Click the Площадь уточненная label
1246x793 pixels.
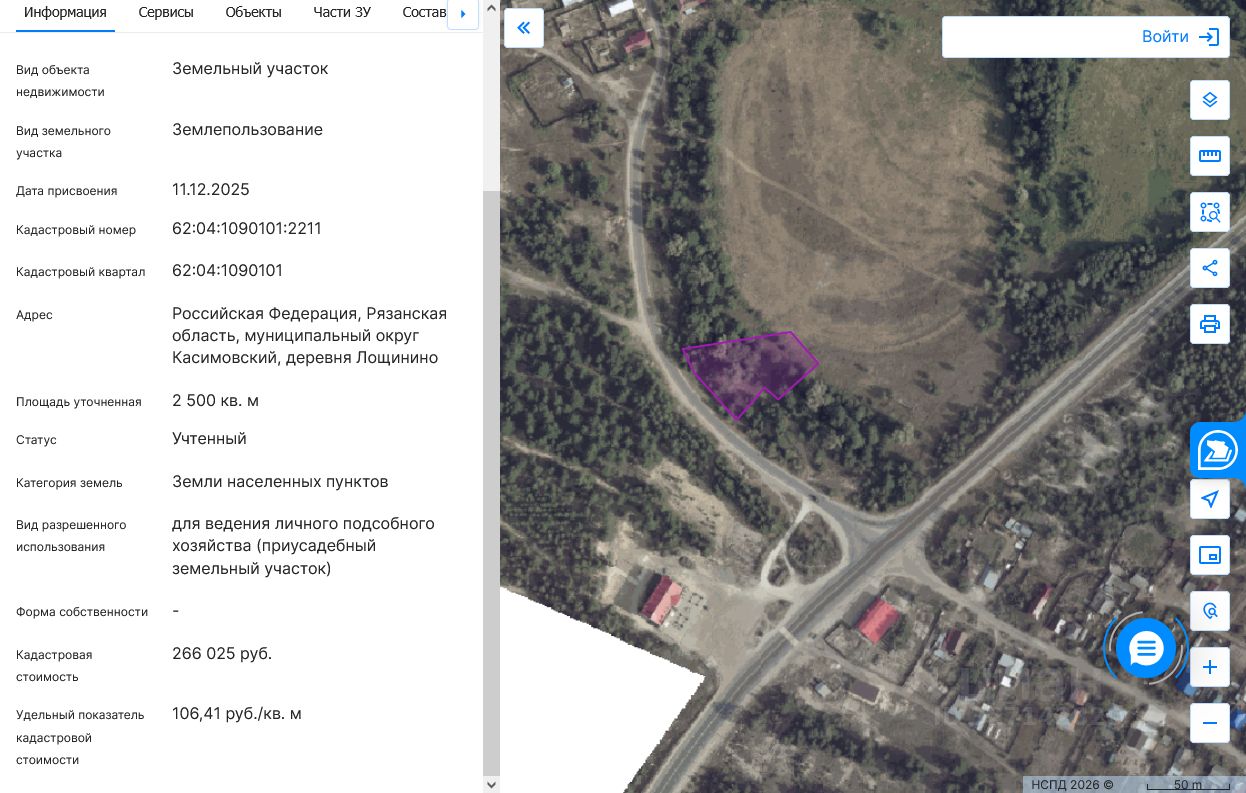click(x=79, y=402)
